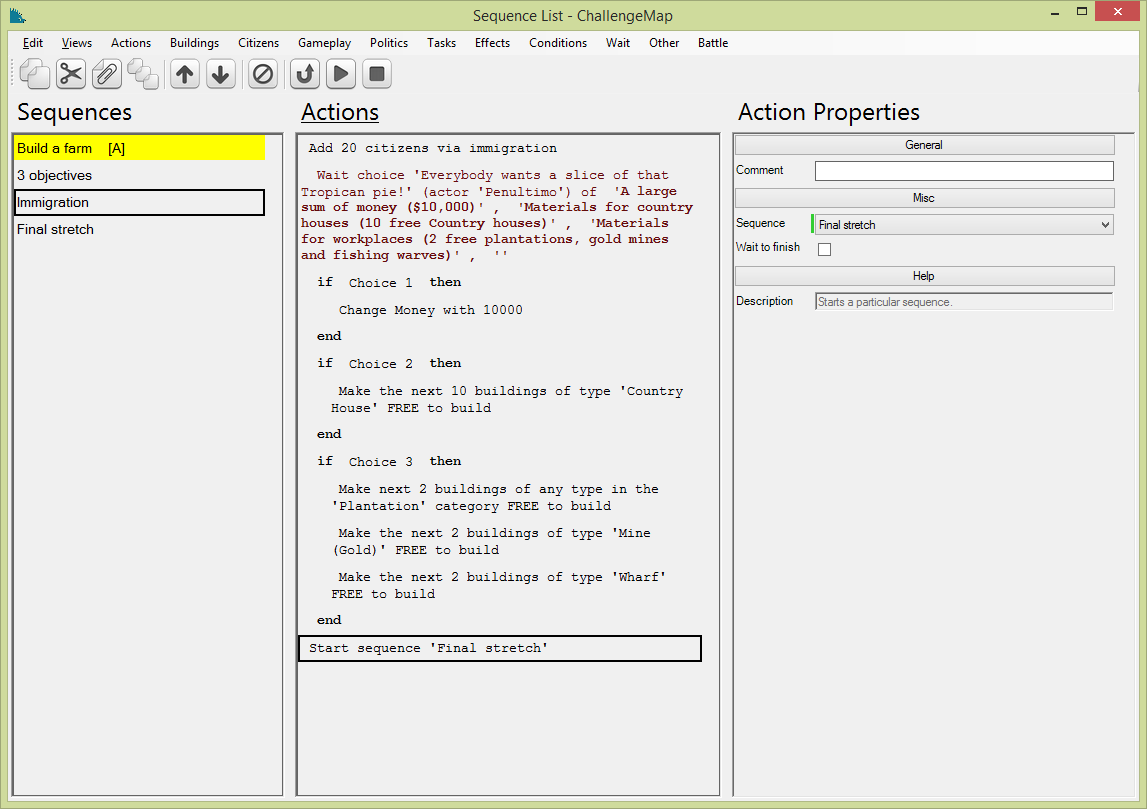The width and height of the screenshot is (1147, 809).
Task: Open the Actions menu
Action: pos(131,42)
